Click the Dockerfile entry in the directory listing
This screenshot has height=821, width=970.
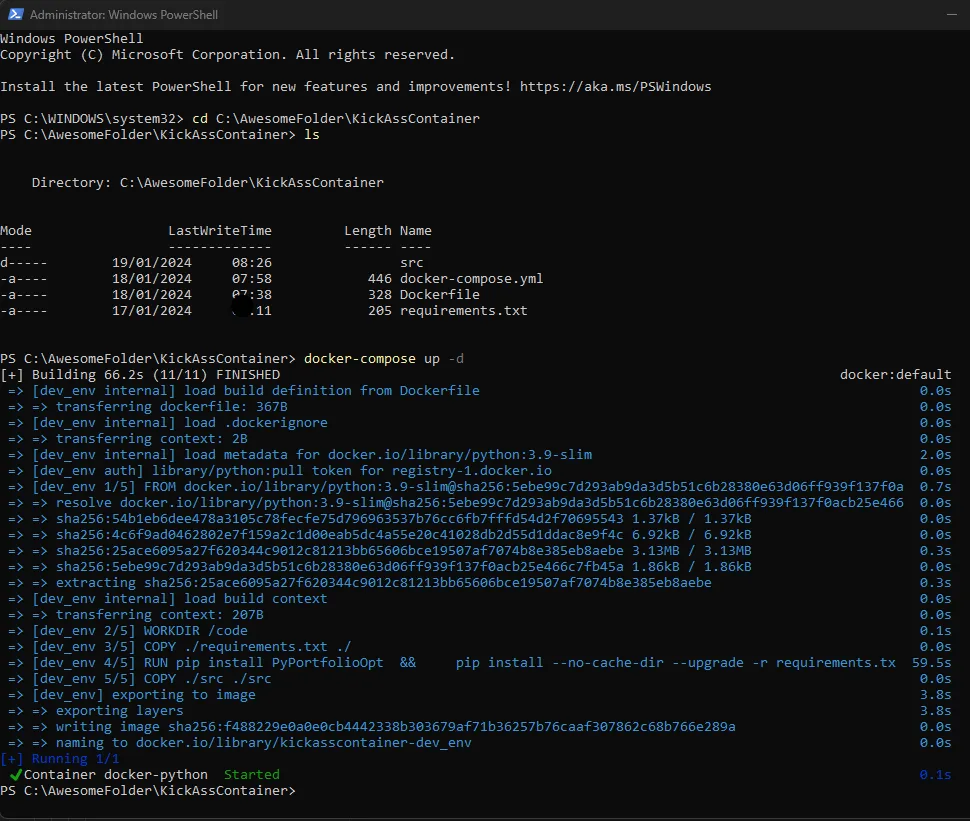440,294
